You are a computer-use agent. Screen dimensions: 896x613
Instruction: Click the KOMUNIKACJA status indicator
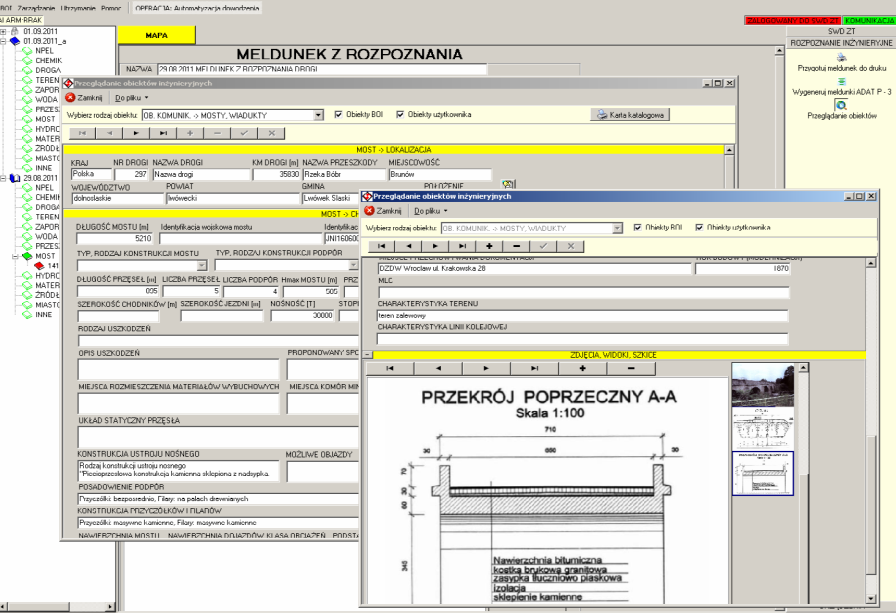click(x=869, y=21)
